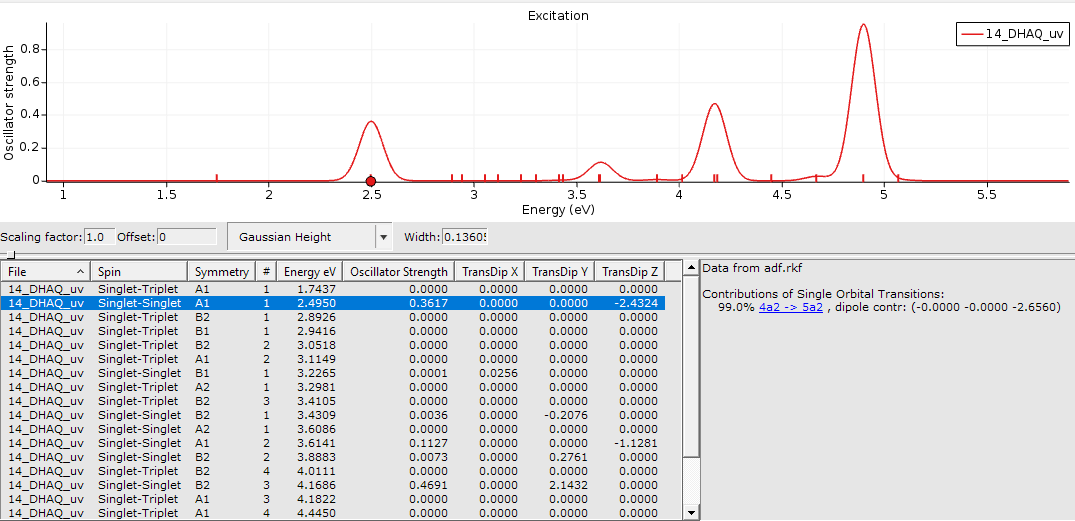Click the Spin column header
This screenshot has width=1075, height=521.
(139, 272)
